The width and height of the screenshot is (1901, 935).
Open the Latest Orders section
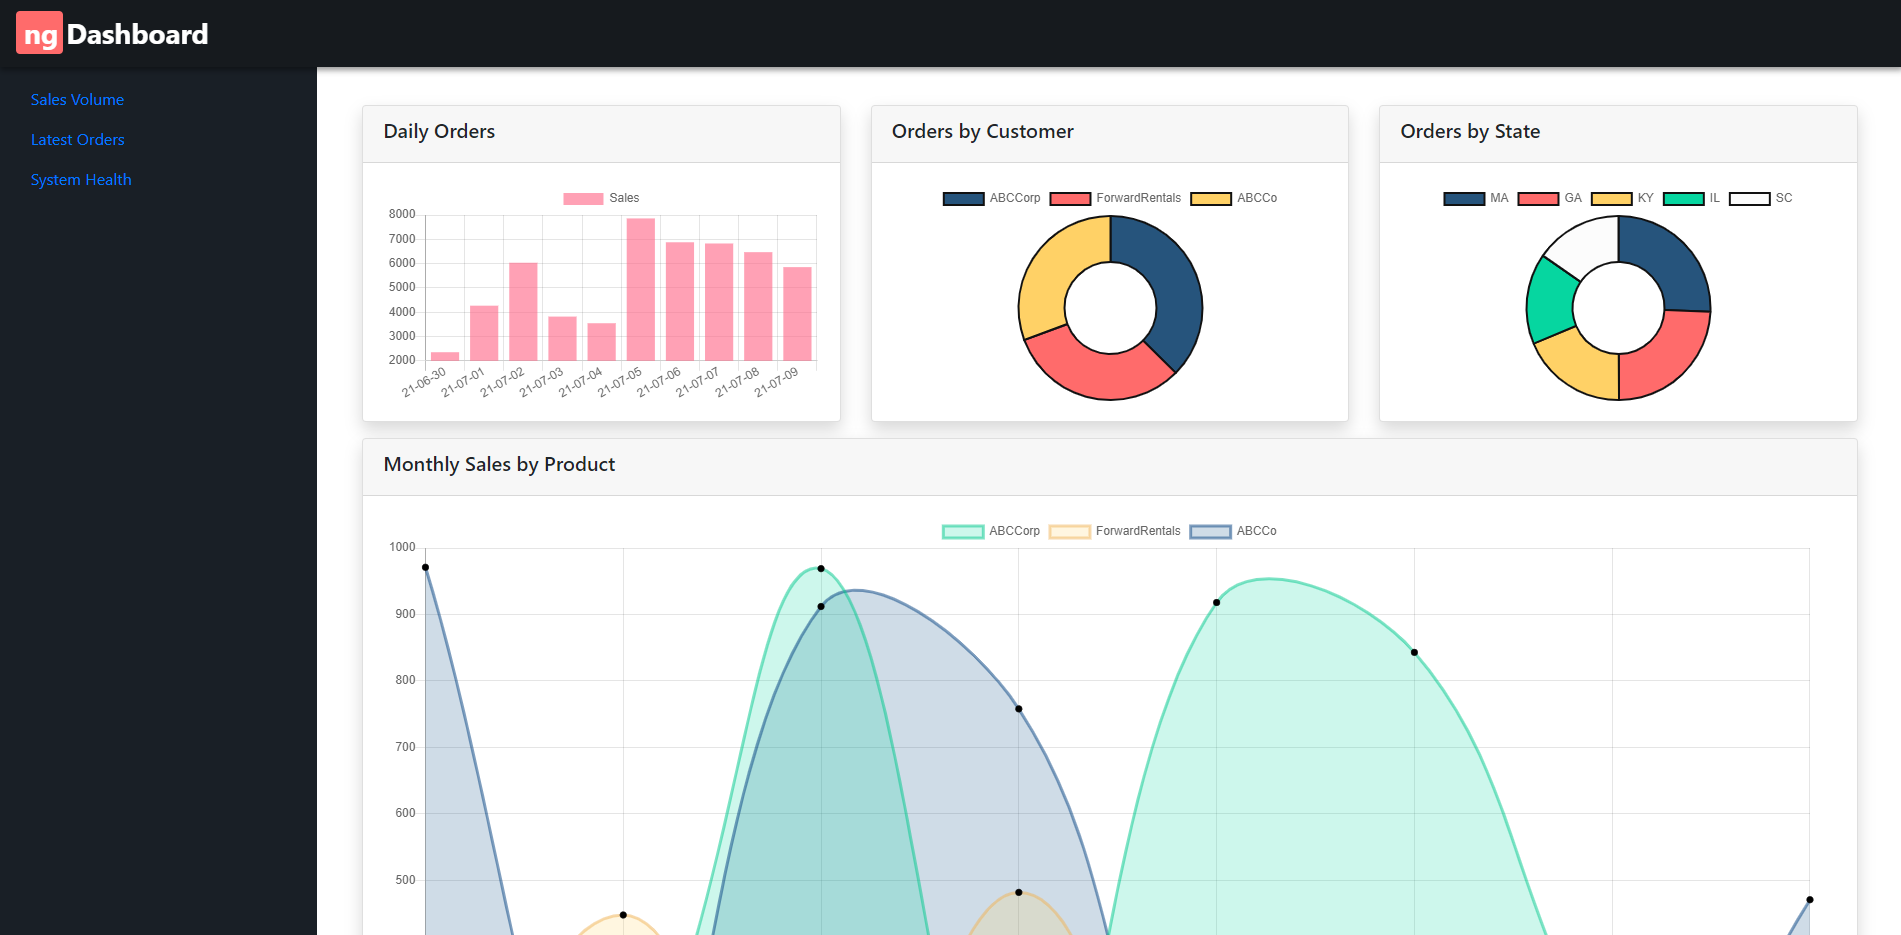pos(77,139)
